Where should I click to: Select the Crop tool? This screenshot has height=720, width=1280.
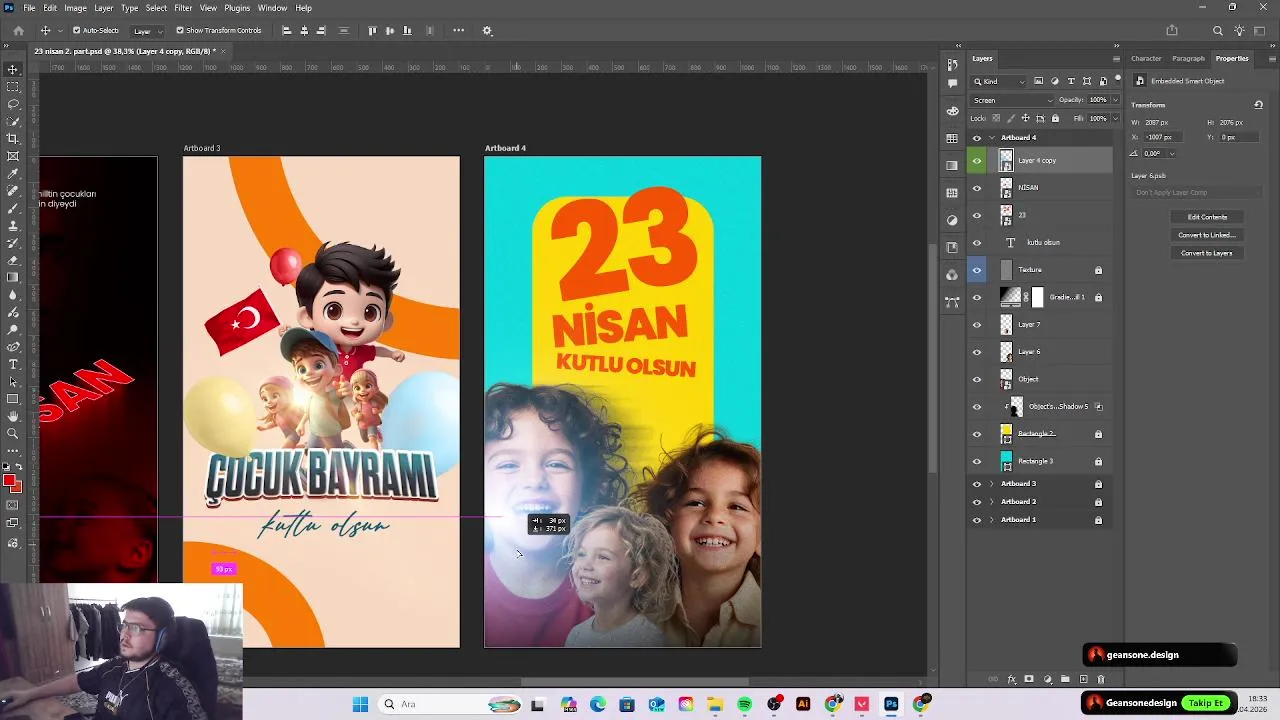[13, 138]
